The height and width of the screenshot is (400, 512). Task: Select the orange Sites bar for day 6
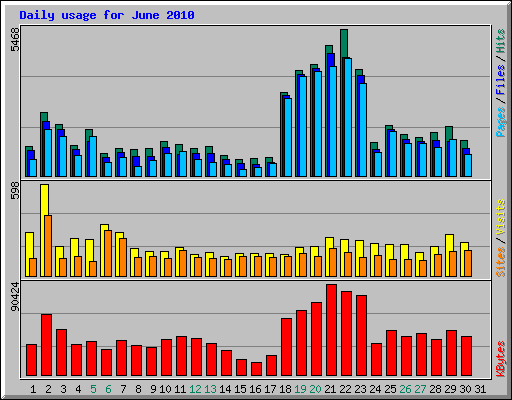108,254
